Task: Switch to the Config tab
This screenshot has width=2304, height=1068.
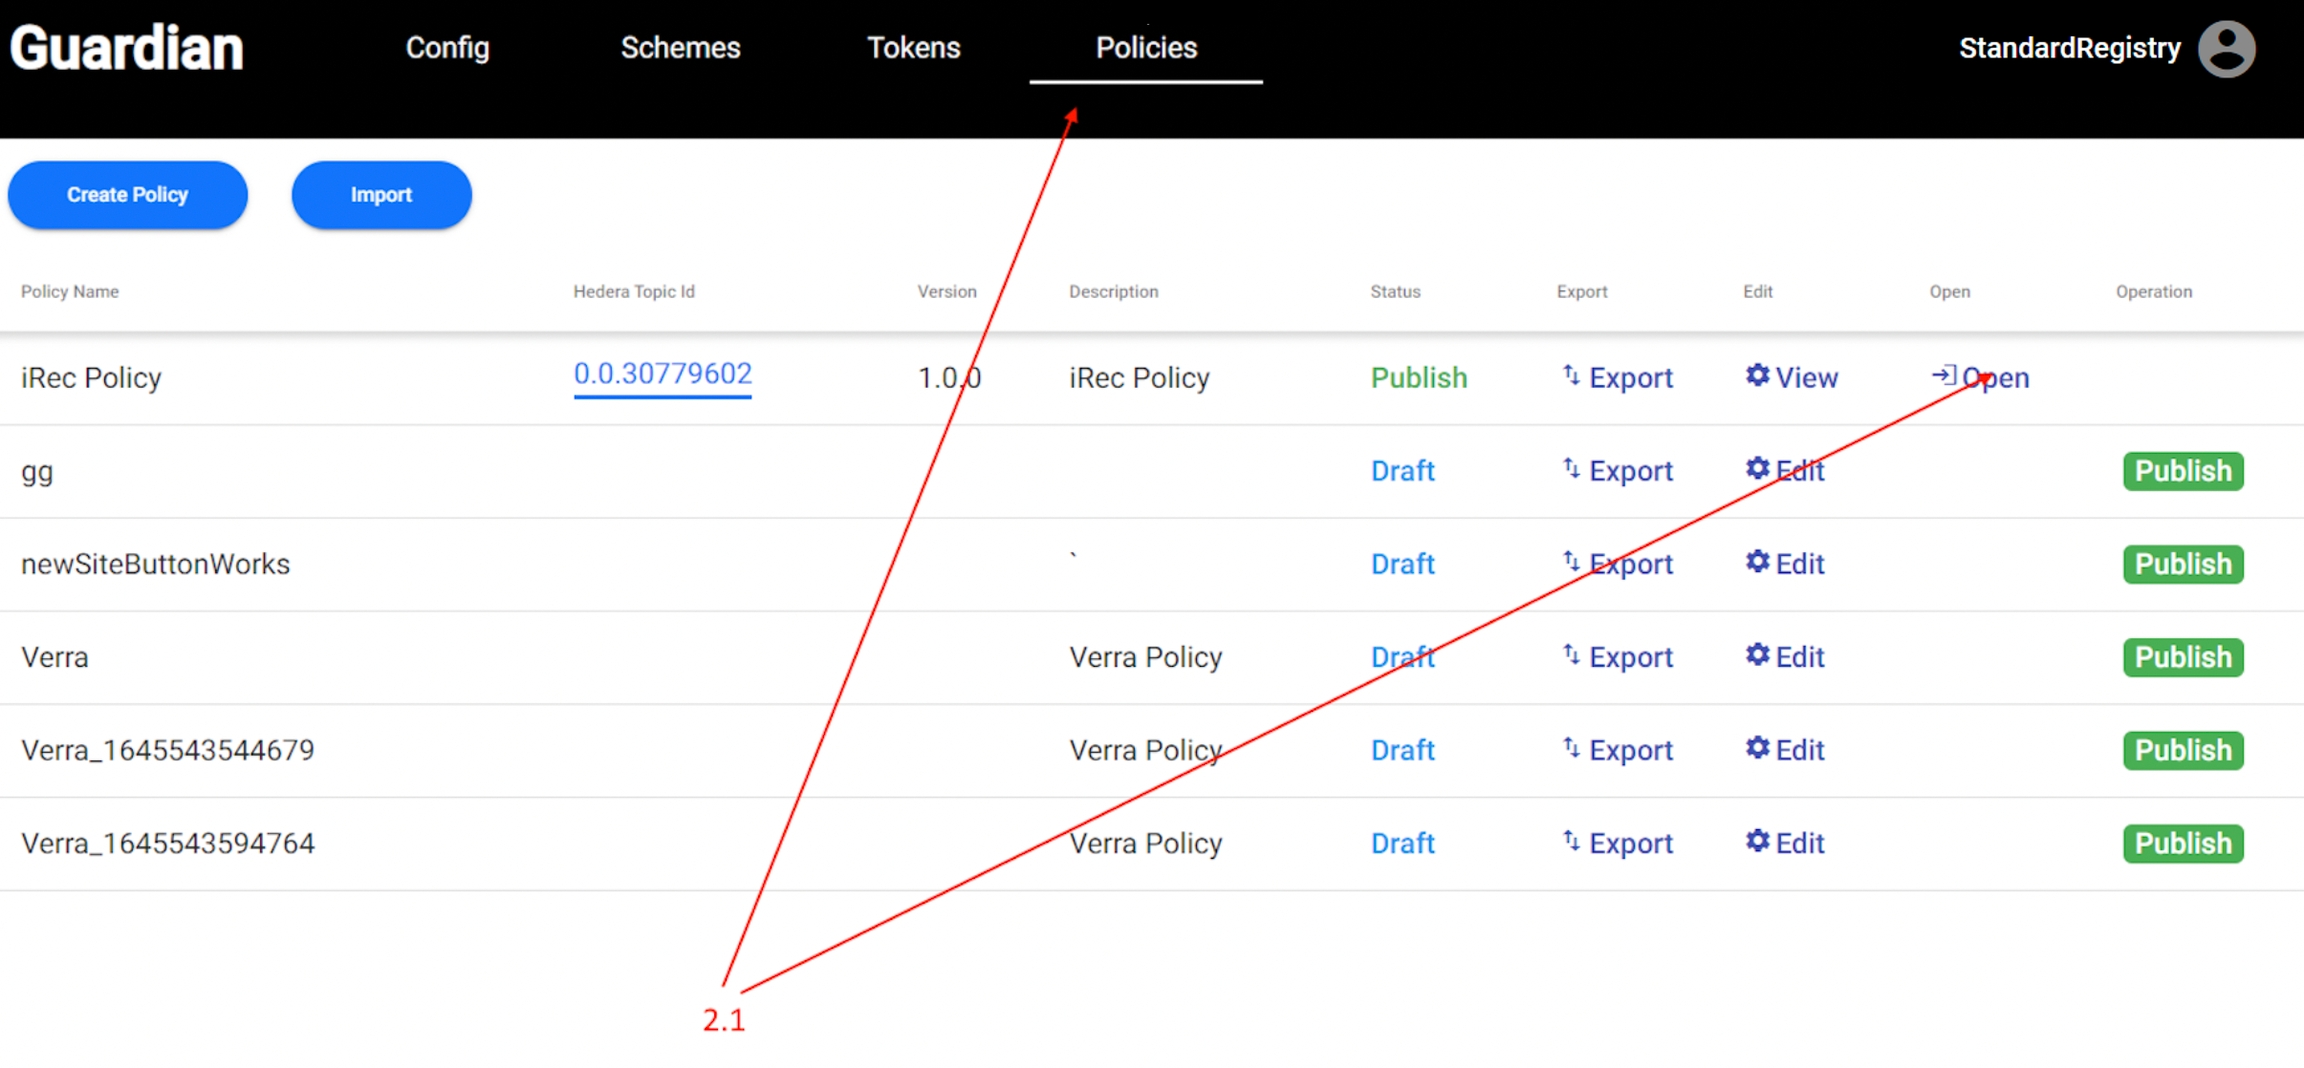Action: point(447,48)
